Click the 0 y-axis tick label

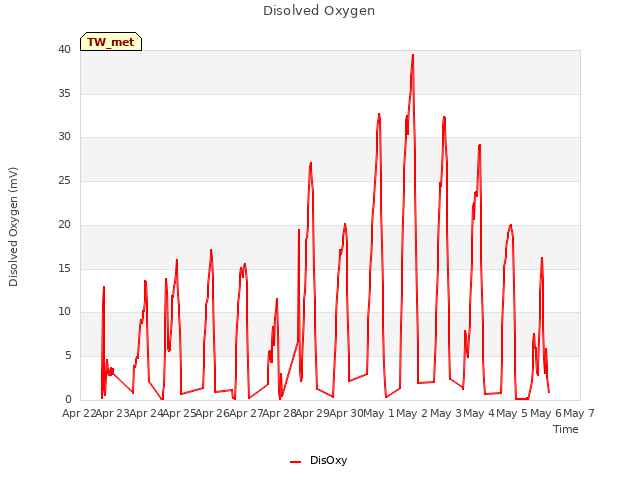[68, 399]
